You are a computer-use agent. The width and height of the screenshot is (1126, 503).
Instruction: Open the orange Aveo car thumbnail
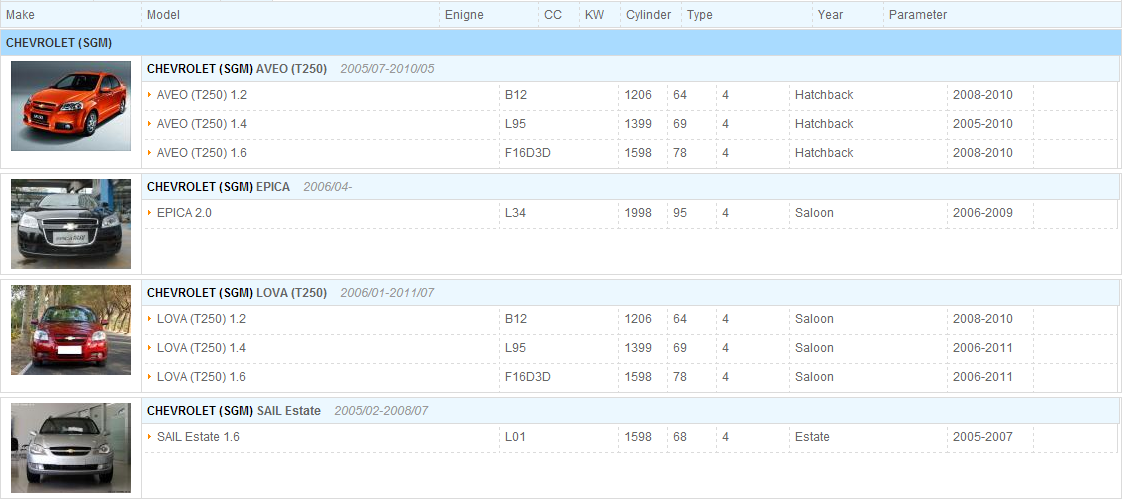71,106
